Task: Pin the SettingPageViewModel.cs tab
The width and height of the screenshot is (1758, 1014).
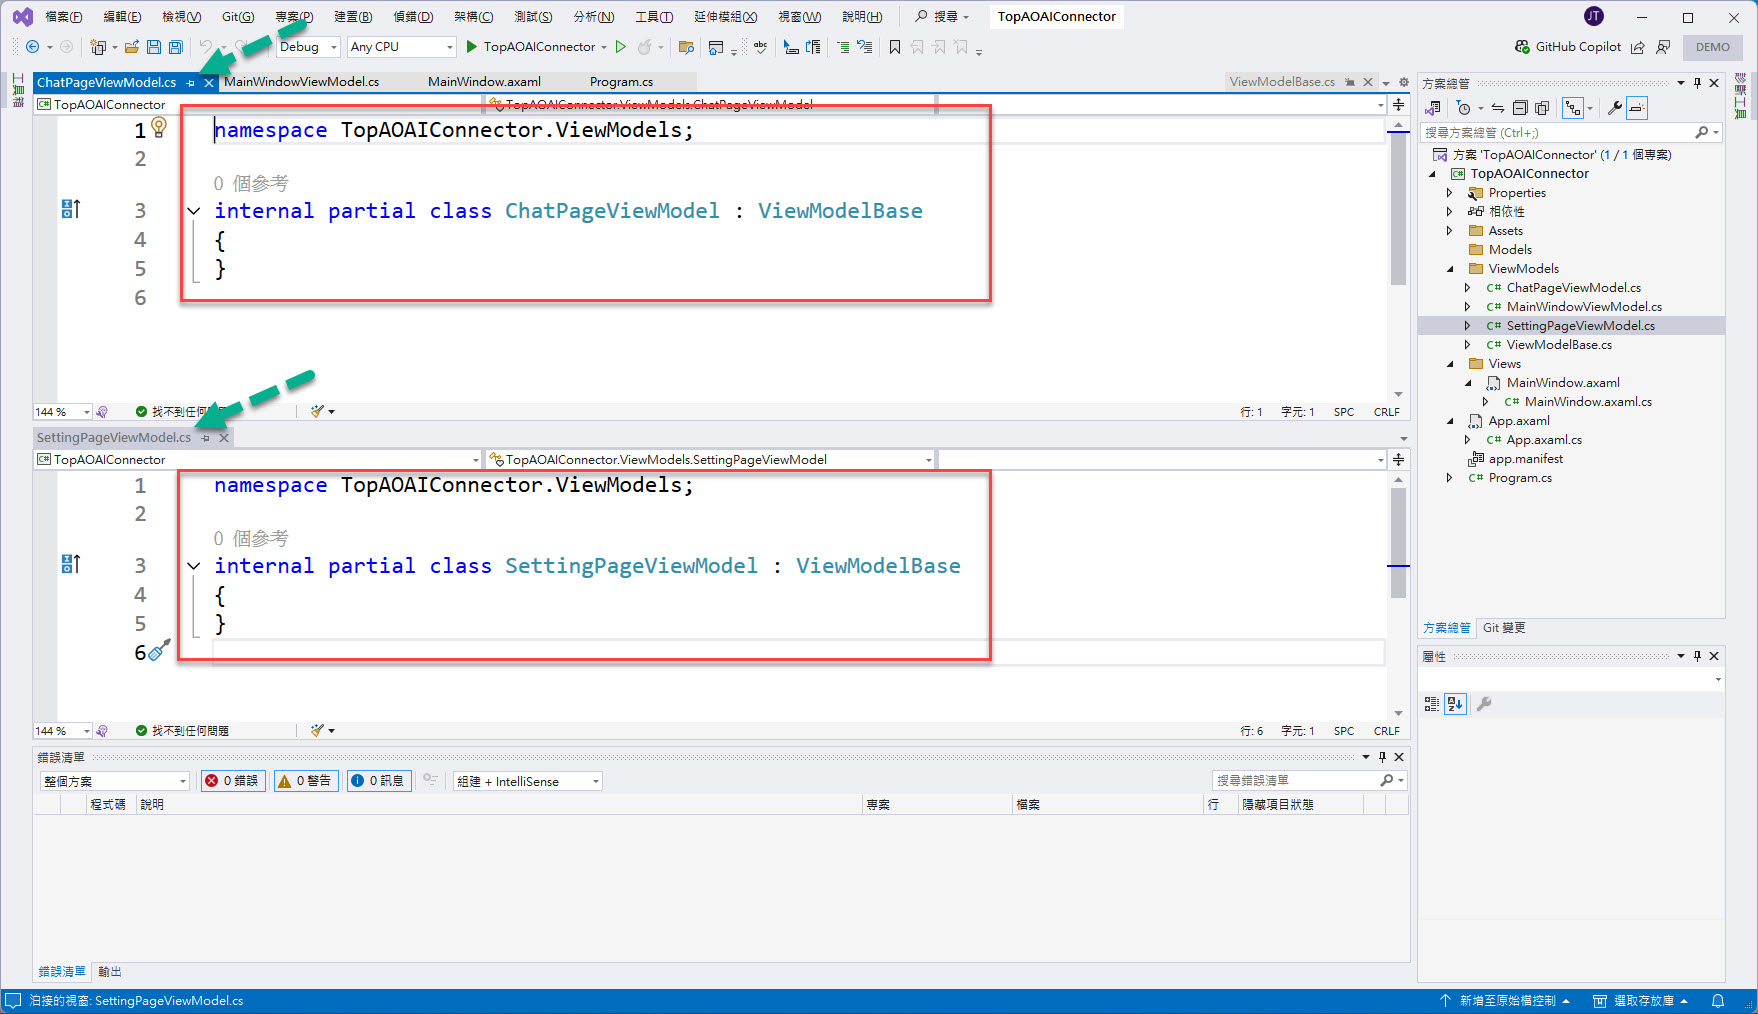Action: point(206,438)
